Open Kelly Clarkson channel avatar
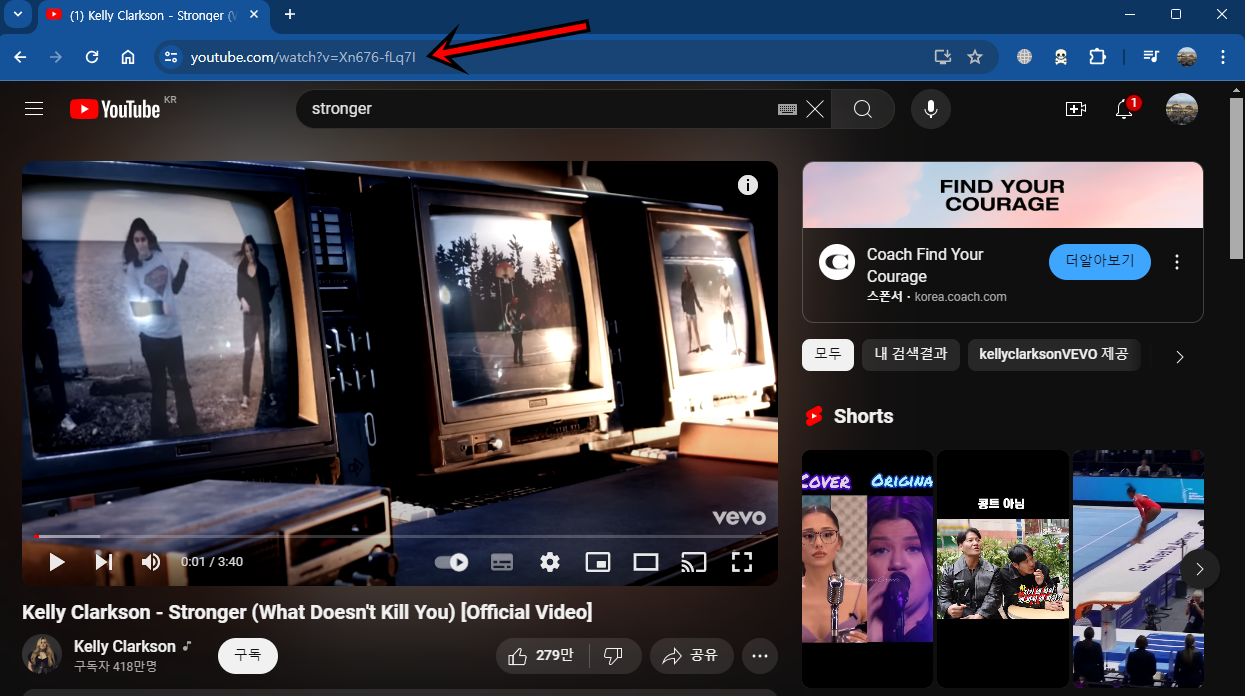This screenshot has height=696, width=1245. (x=42, y=654)
